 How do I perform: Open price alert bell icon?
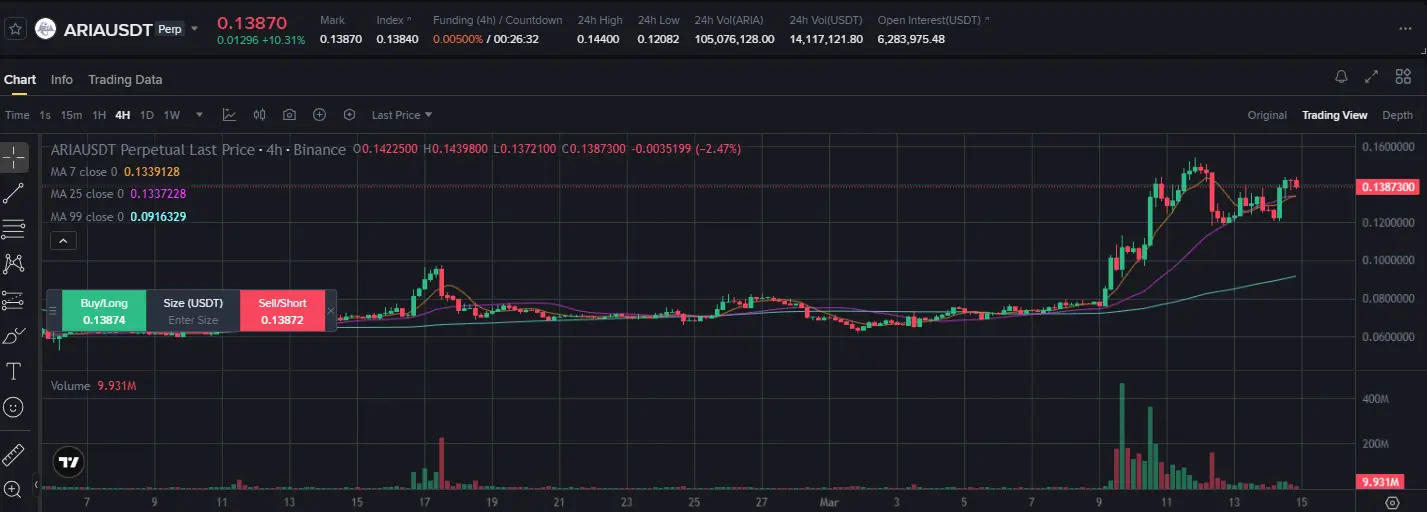(x=1341, y=77)
